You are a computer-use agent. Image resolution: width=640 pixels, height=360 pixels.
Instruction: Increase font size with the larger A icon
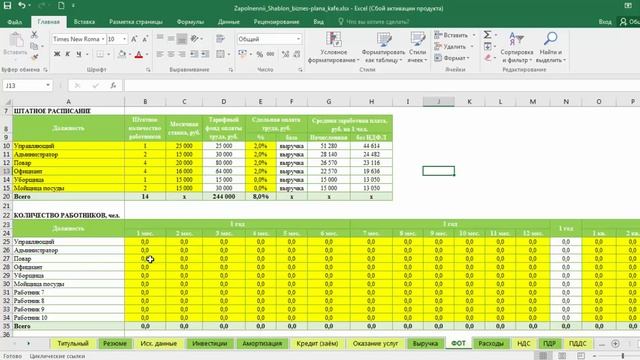pos(134,39)
